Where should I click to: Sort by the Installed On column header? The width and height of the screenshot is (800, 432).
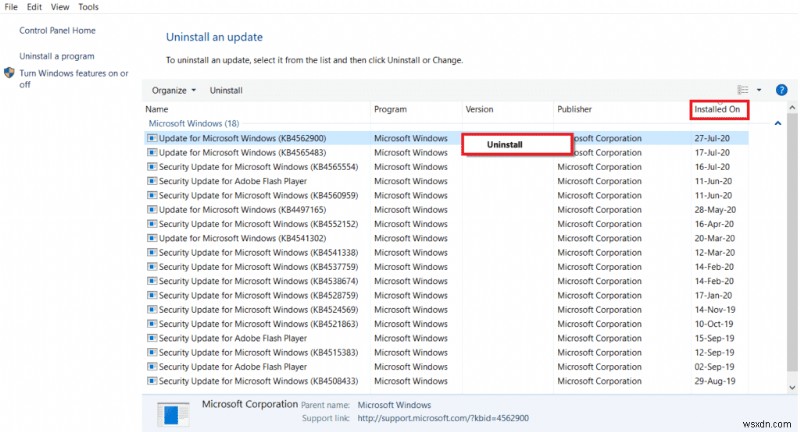point(717,109)
